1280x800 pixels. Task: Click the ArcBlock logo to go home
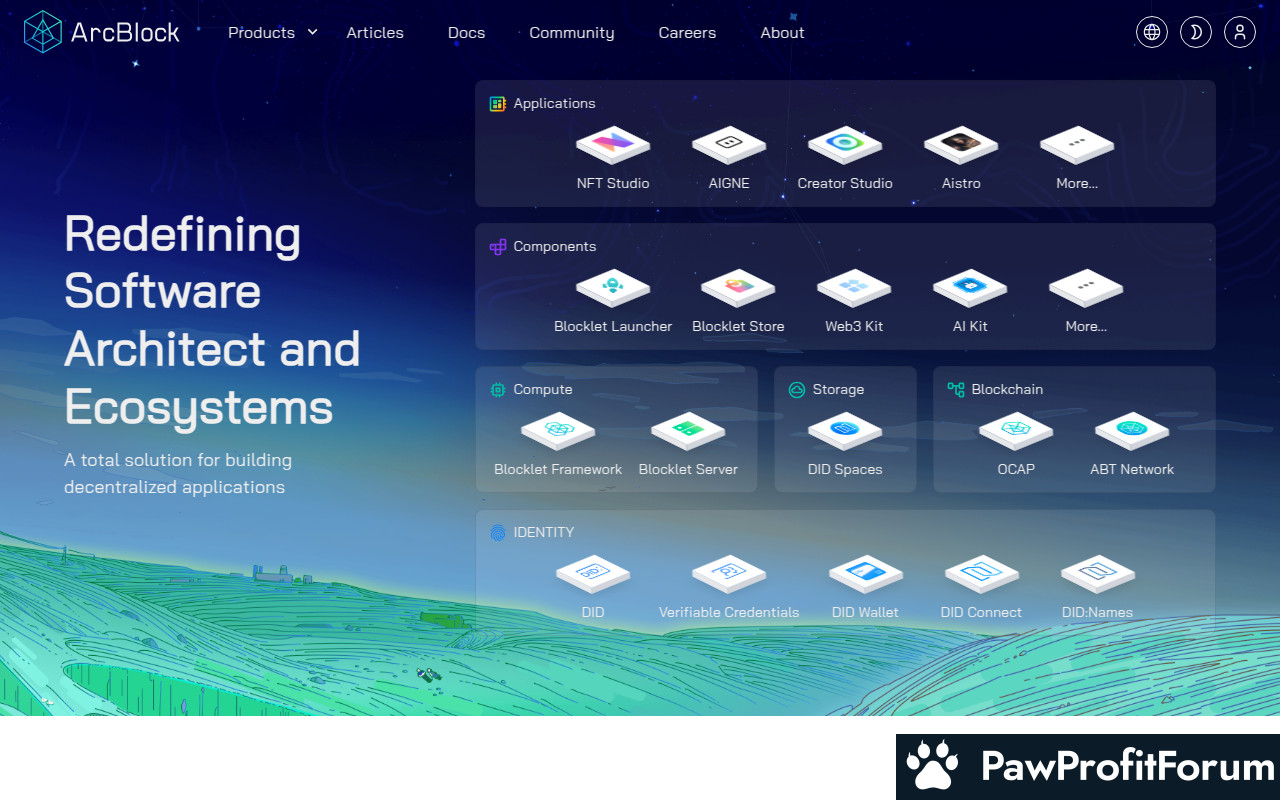click(x=101, y=32)
